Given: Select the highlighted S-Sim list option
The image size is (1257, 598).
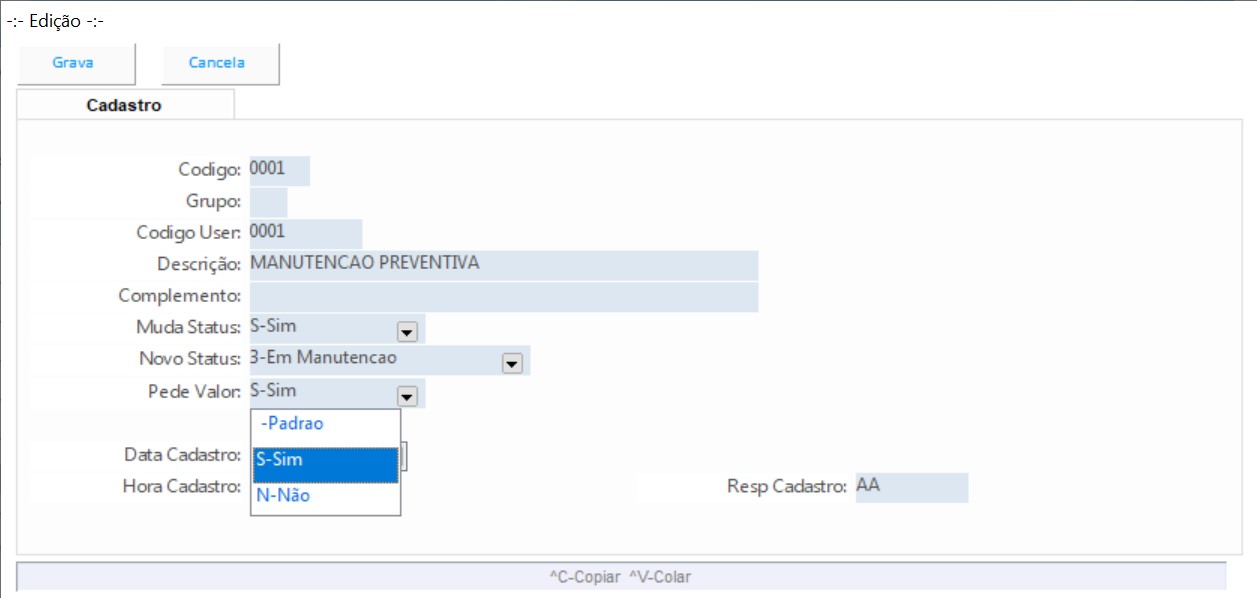Looking at the screenshot, I should [x=325, y=461].
